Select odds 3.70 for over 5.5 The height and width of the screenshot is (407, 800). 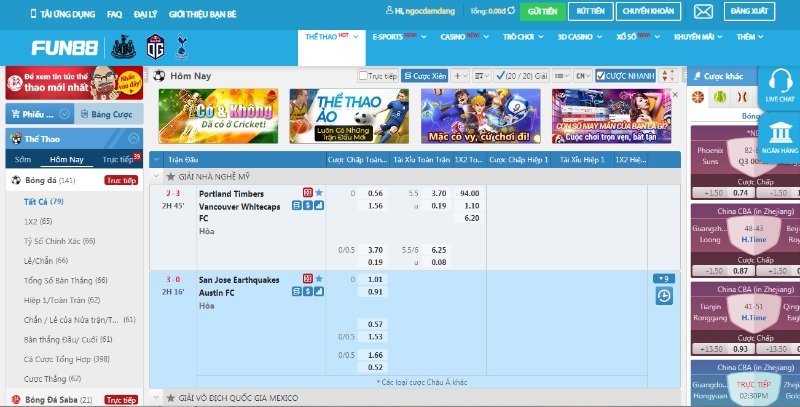coord(438,193)
